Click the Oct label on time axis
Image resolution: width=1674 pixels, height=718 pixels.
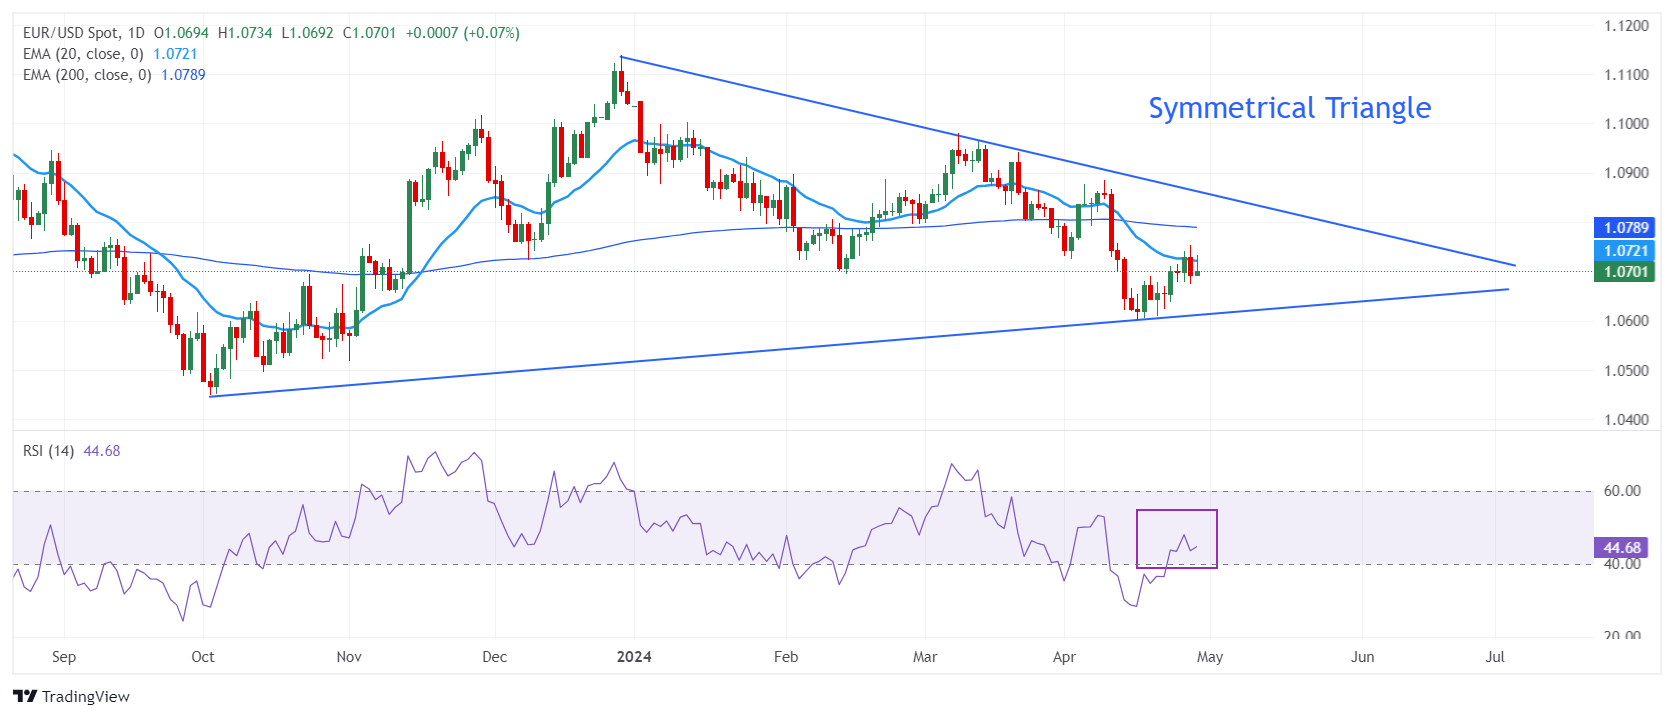(x=203, y=657)
